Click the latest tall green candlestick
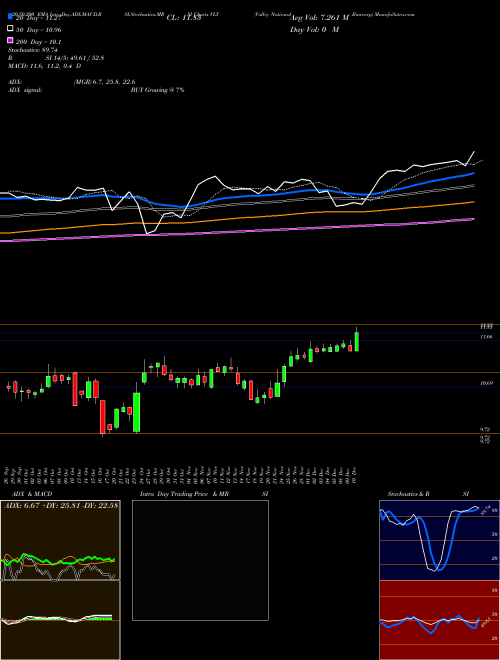This screenshot has width=500, height=660. [356, 341]
